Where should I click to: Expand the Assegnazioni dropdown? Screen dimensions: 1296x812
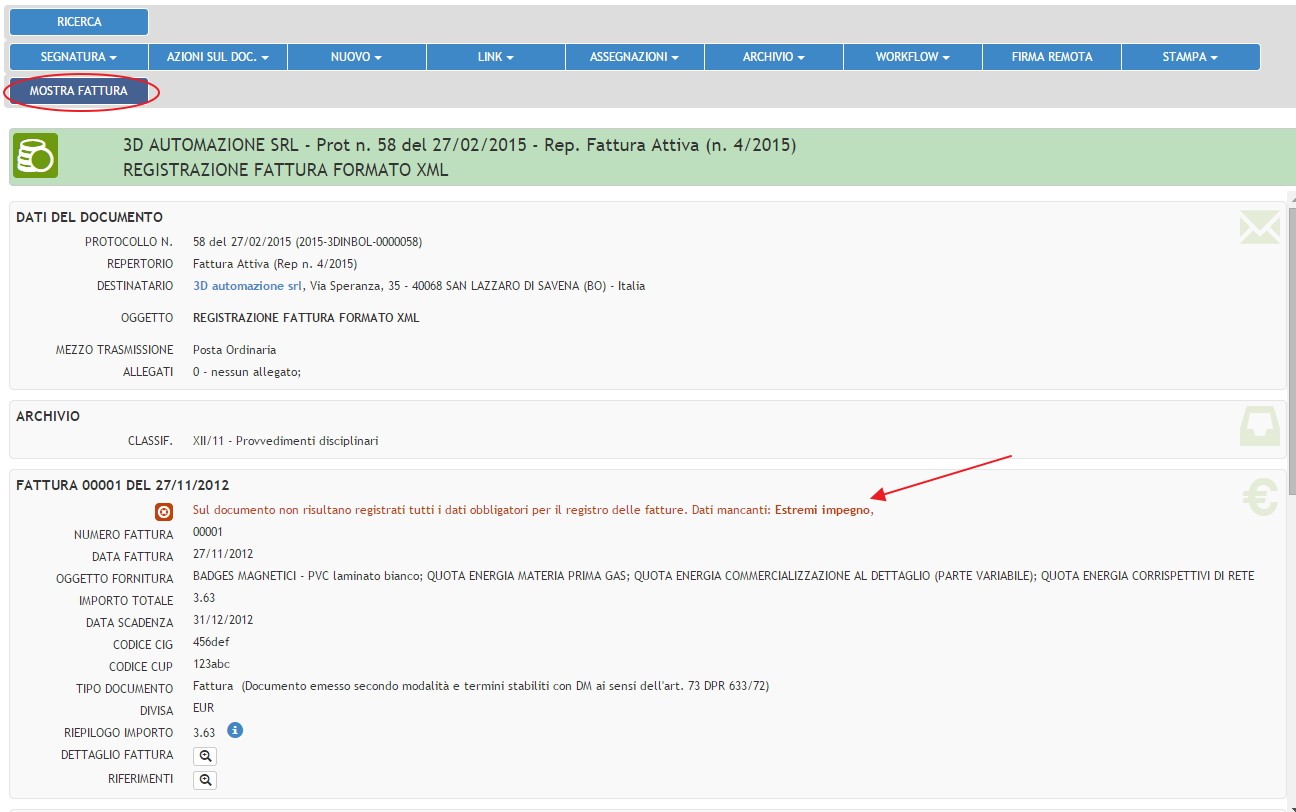click(635, 57)
